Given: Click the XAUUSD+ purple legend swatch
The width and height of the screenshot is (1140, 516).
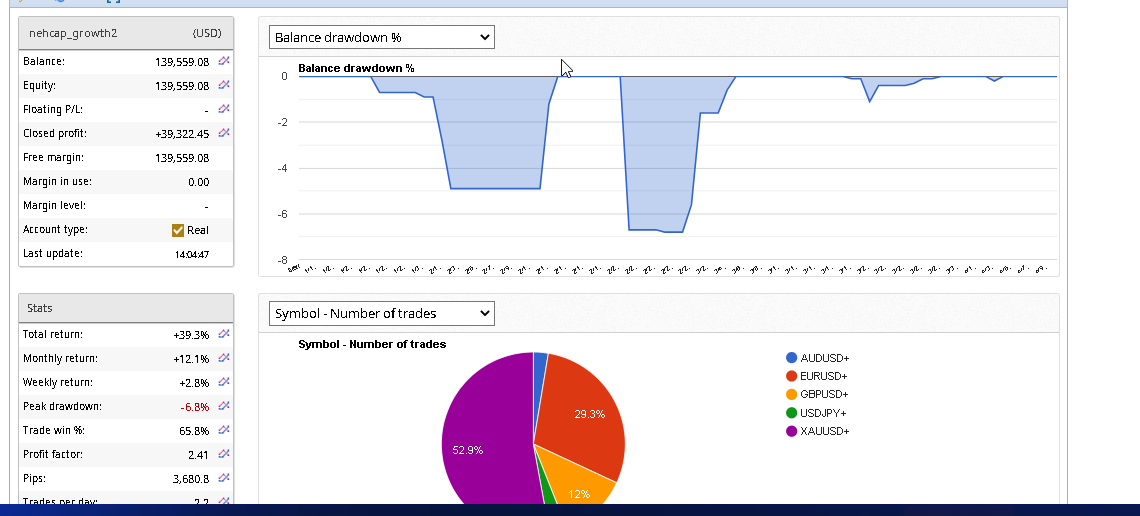Looking at the screenshot, I should tap(792, 431).
